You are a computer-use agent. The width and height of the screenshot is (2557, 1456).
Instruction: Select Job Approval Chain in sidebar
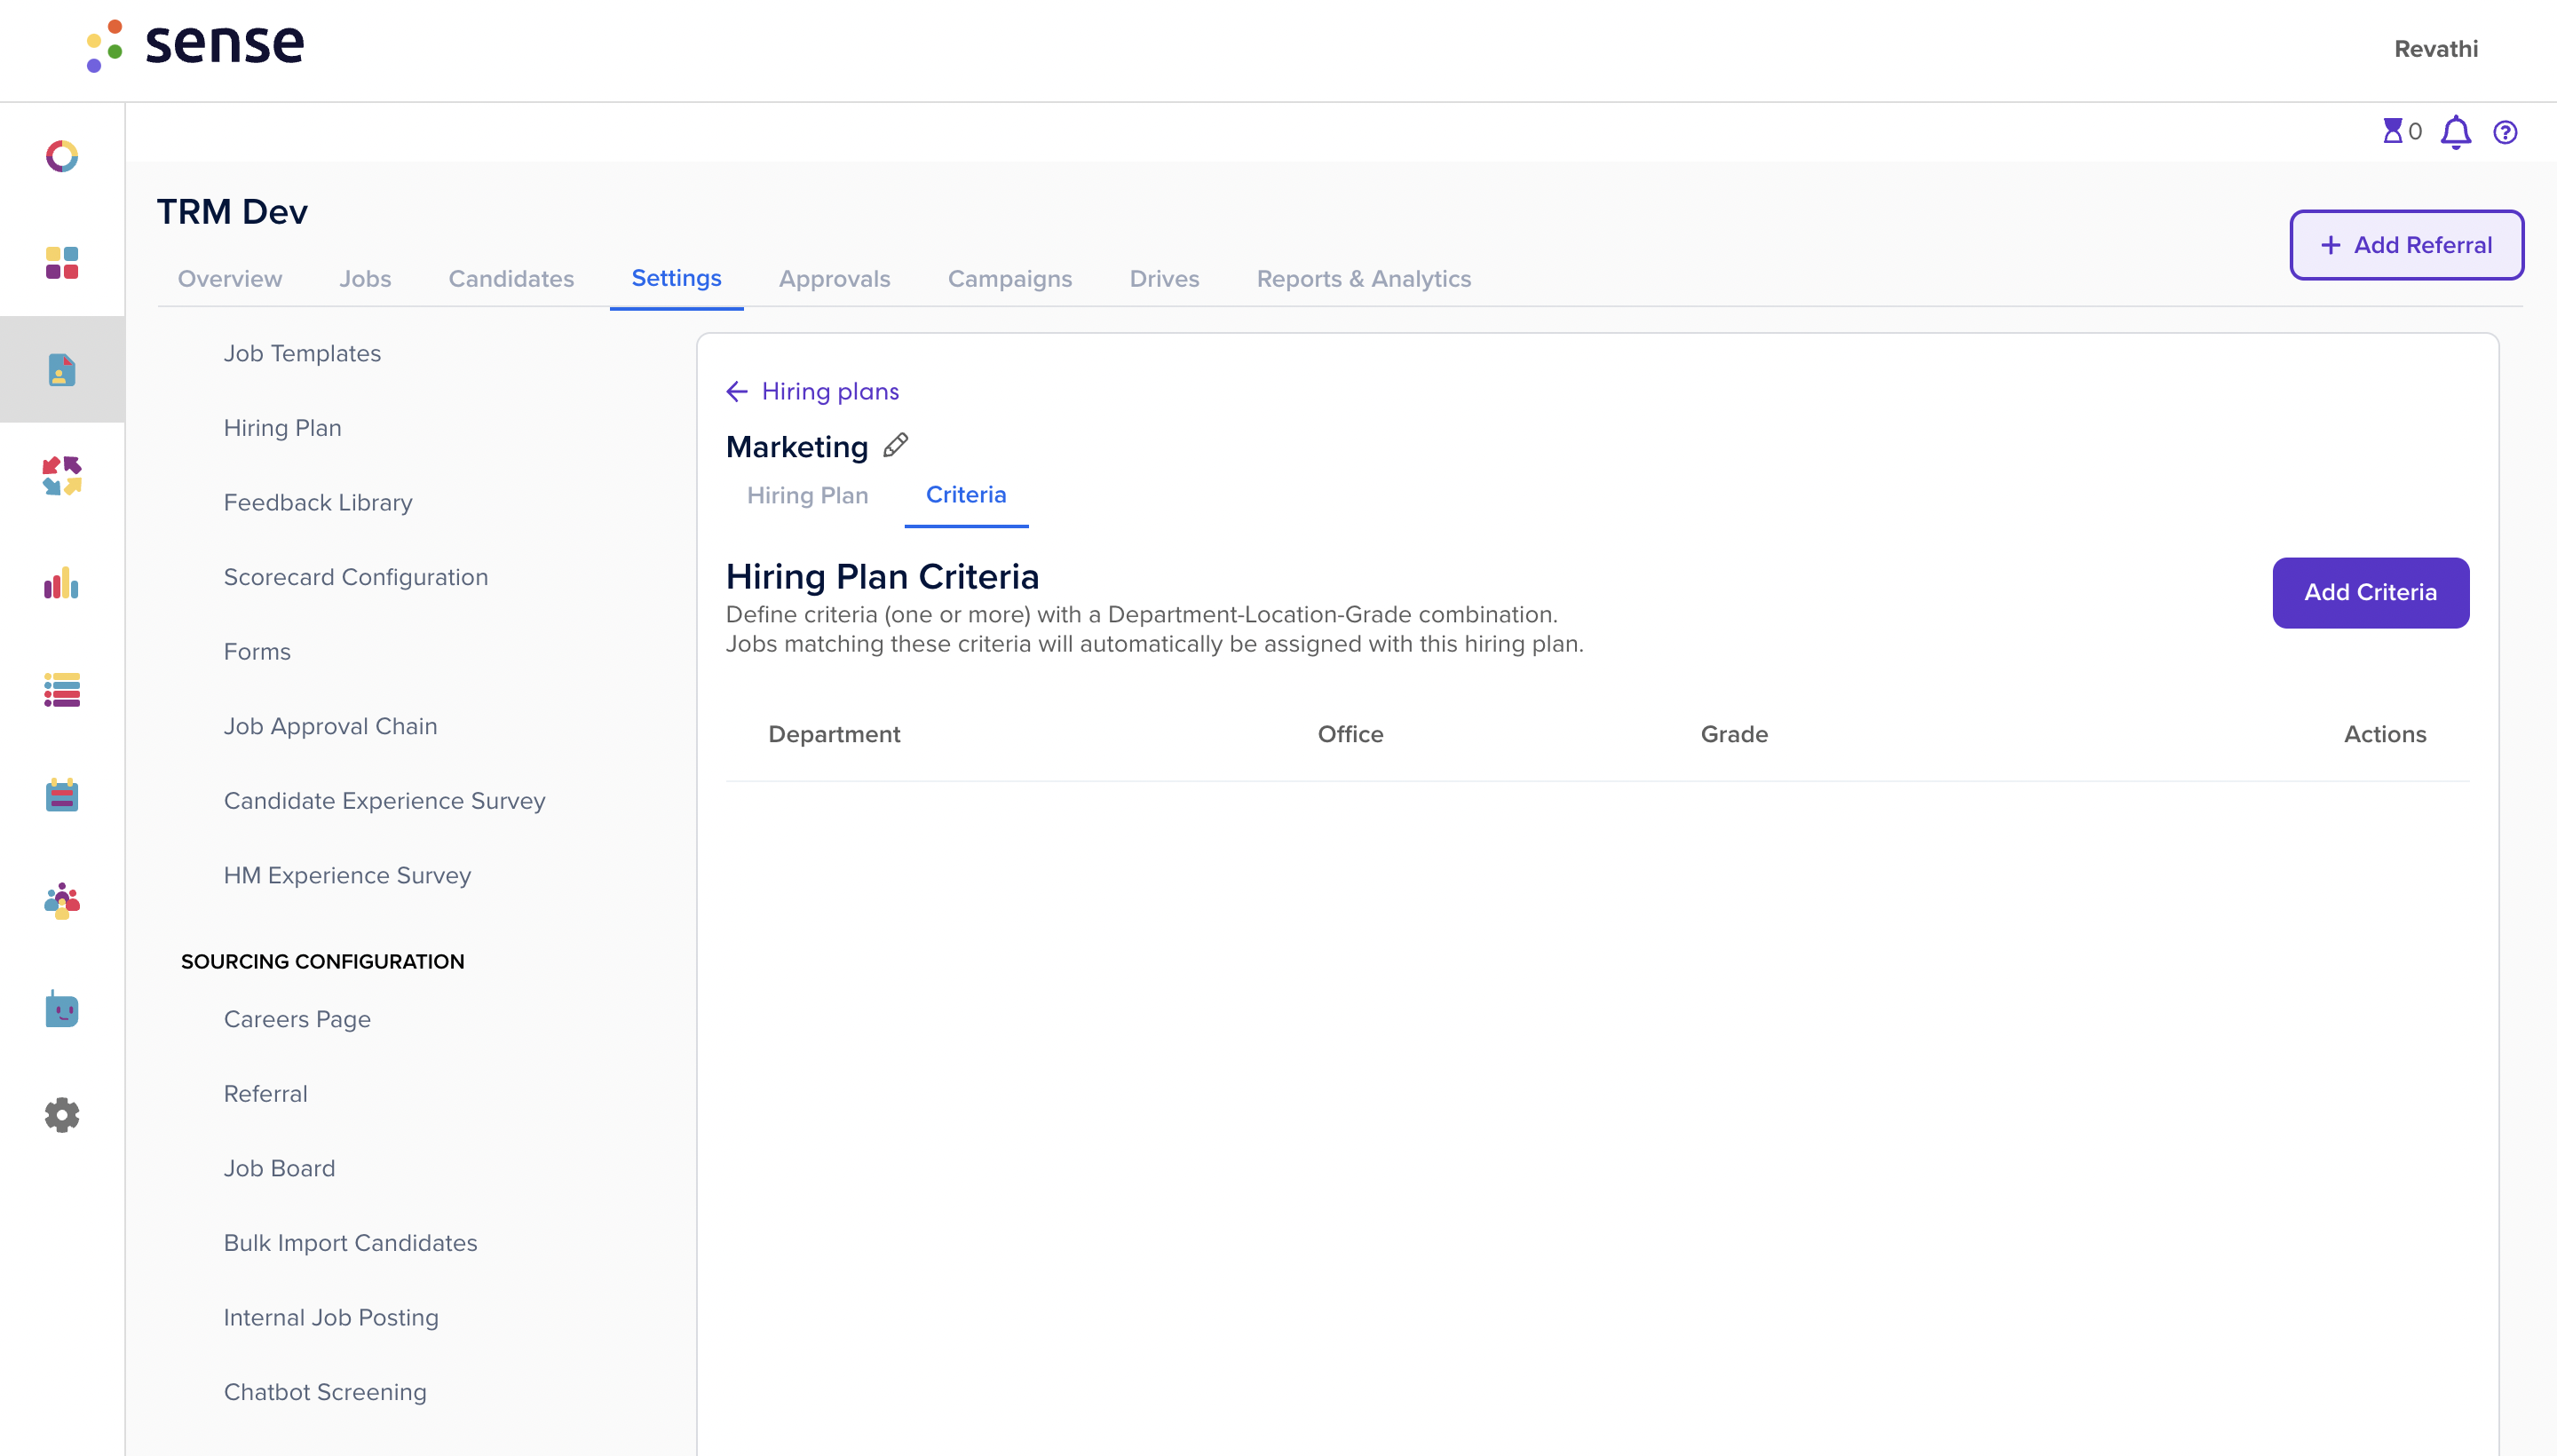(x=330, y=726)
